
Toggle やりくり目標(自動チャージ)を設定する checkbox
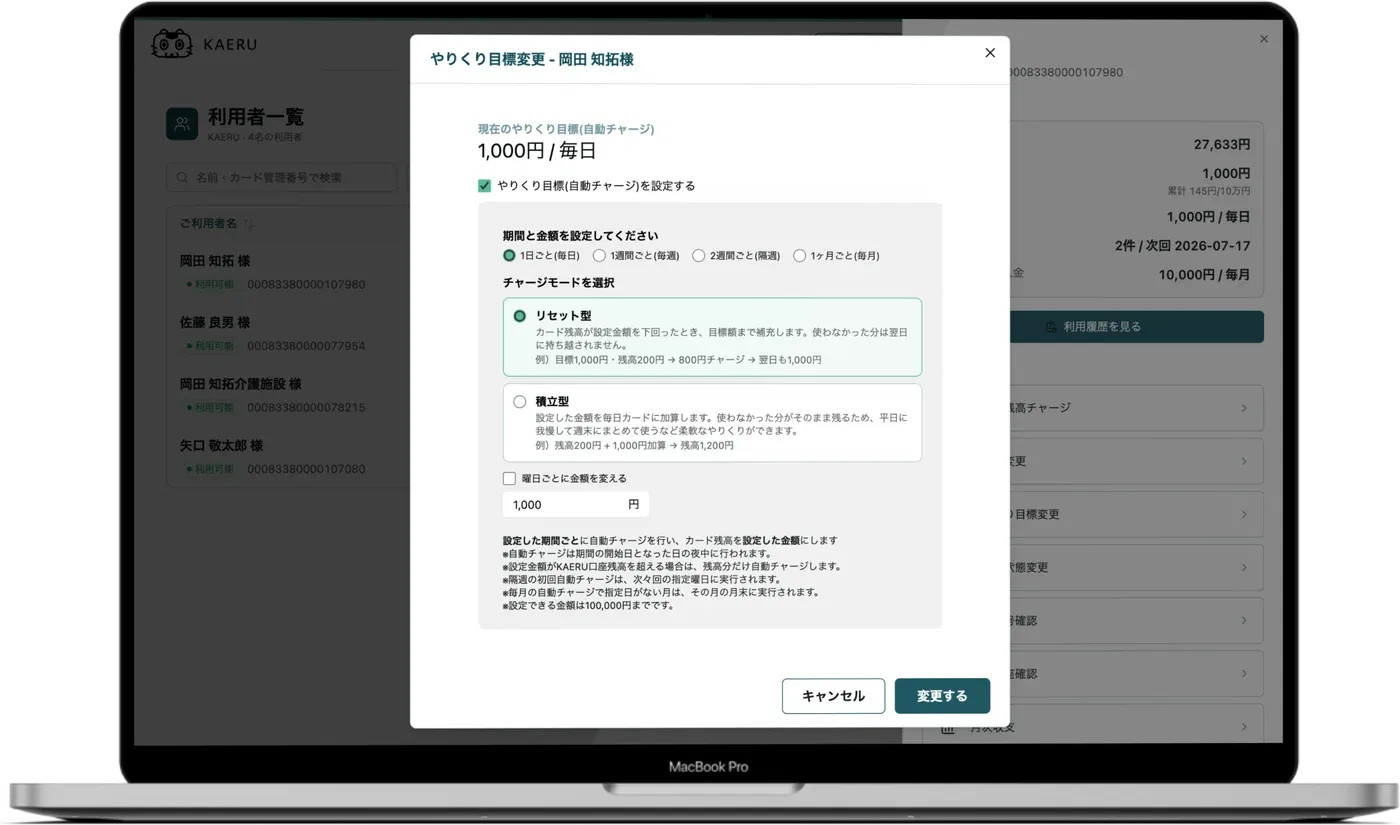click(x=484, y=185)
